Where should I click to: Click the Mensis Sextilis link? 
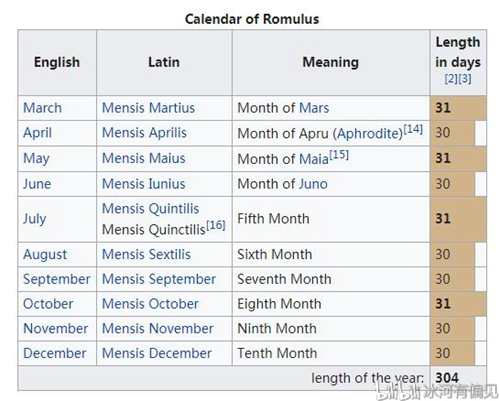(x=146, y=255)
